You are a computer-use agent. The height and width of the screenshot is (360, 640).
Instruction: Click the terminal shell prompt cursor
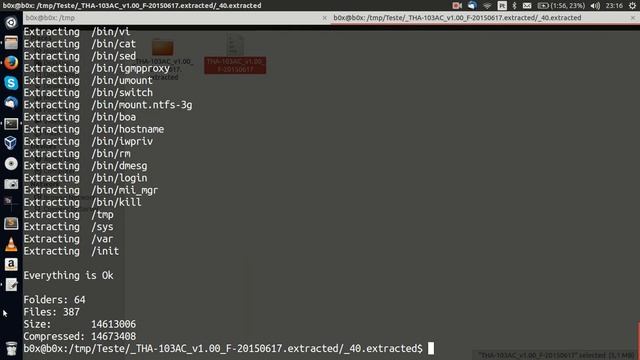tap(431, 349)
